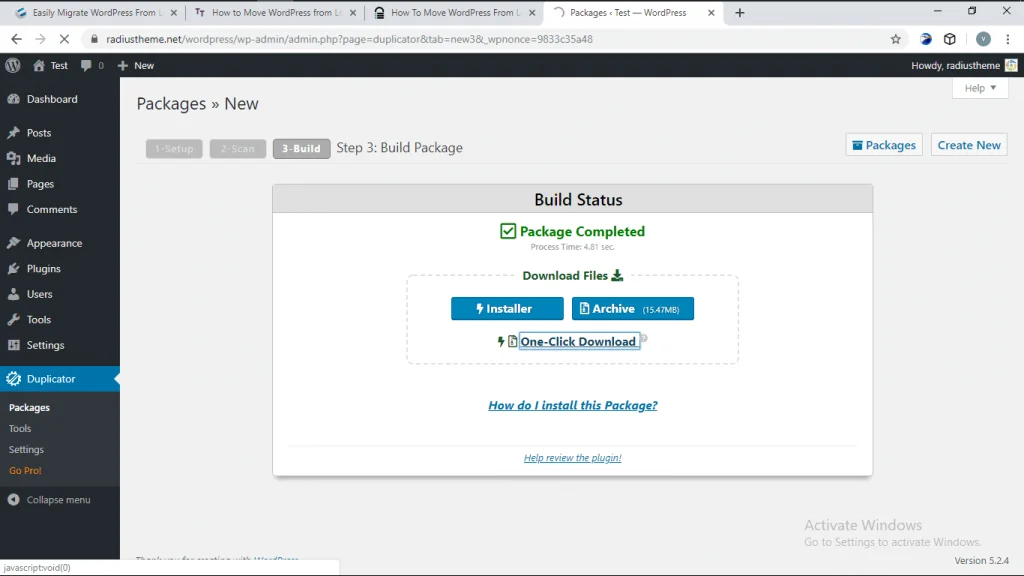Click the Go Pro! link

tap(25, 470)
